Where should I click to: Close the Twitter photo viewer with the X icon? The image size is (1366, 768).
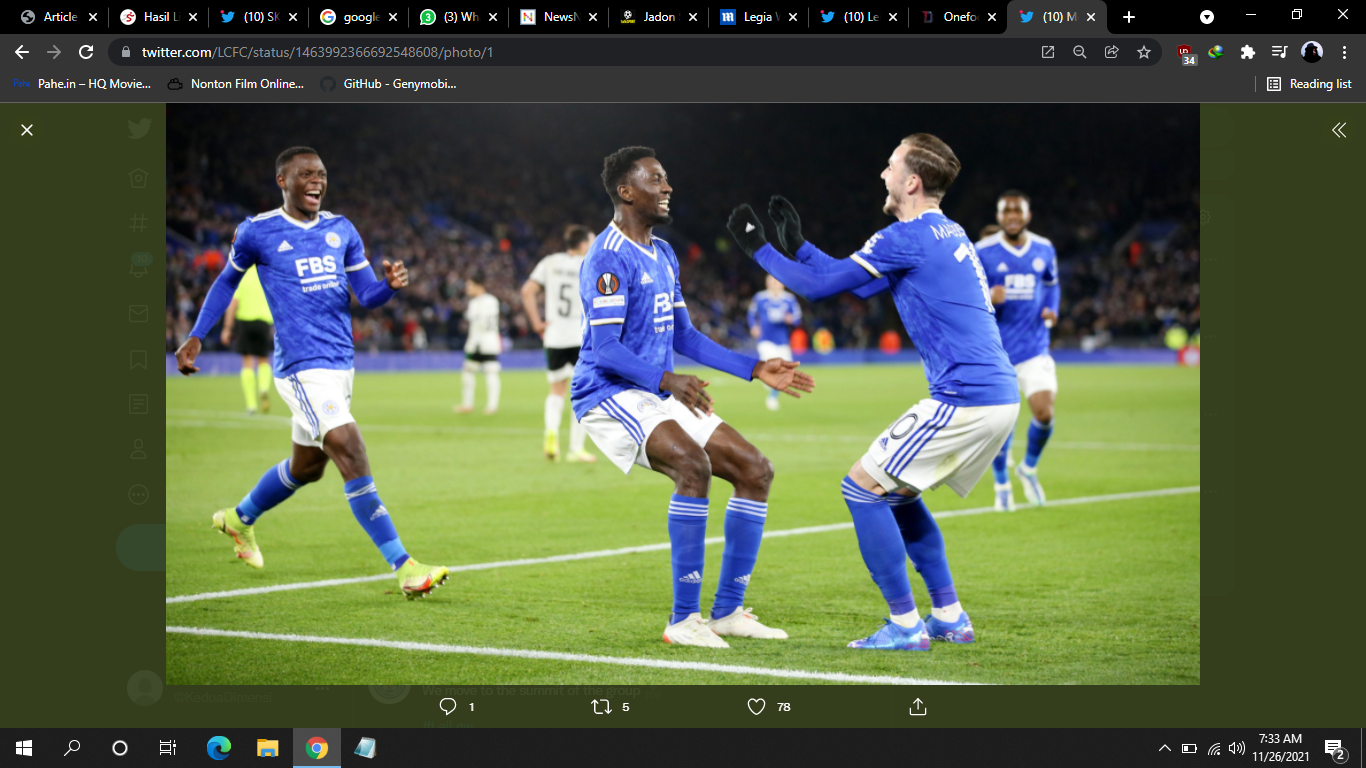[27, 130]
